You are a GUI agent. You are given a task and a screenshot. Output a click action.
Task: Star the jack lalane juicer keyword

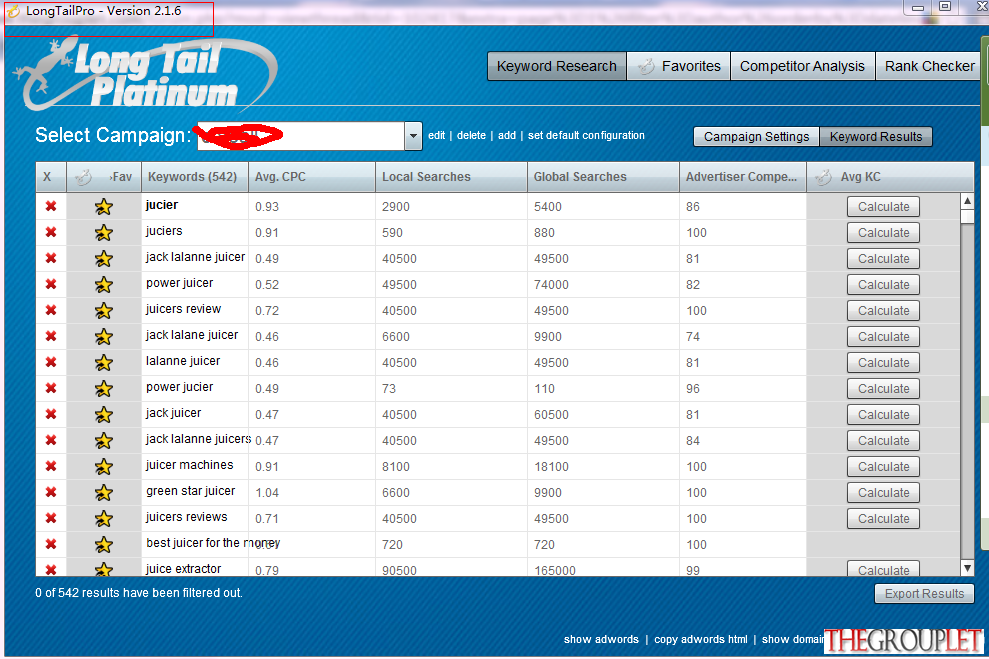[103, 337]
